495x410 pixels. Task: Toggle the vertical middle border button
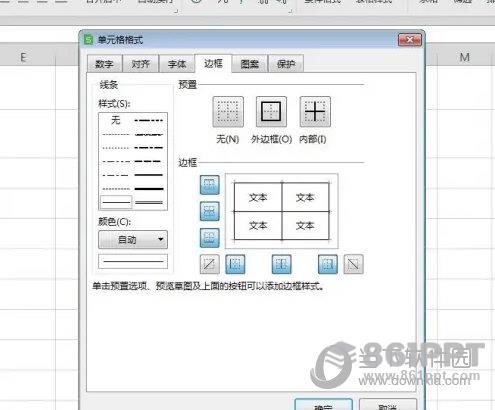coord(281,264)
